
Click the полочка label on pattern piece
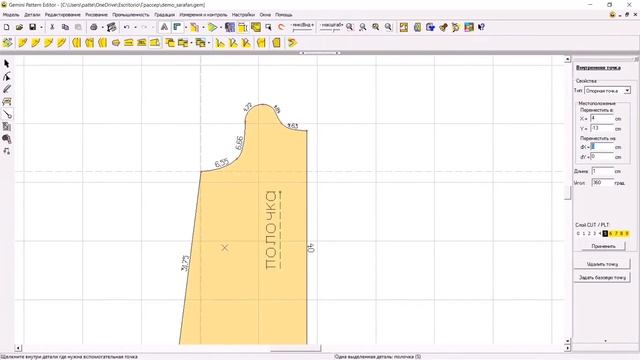271,230
